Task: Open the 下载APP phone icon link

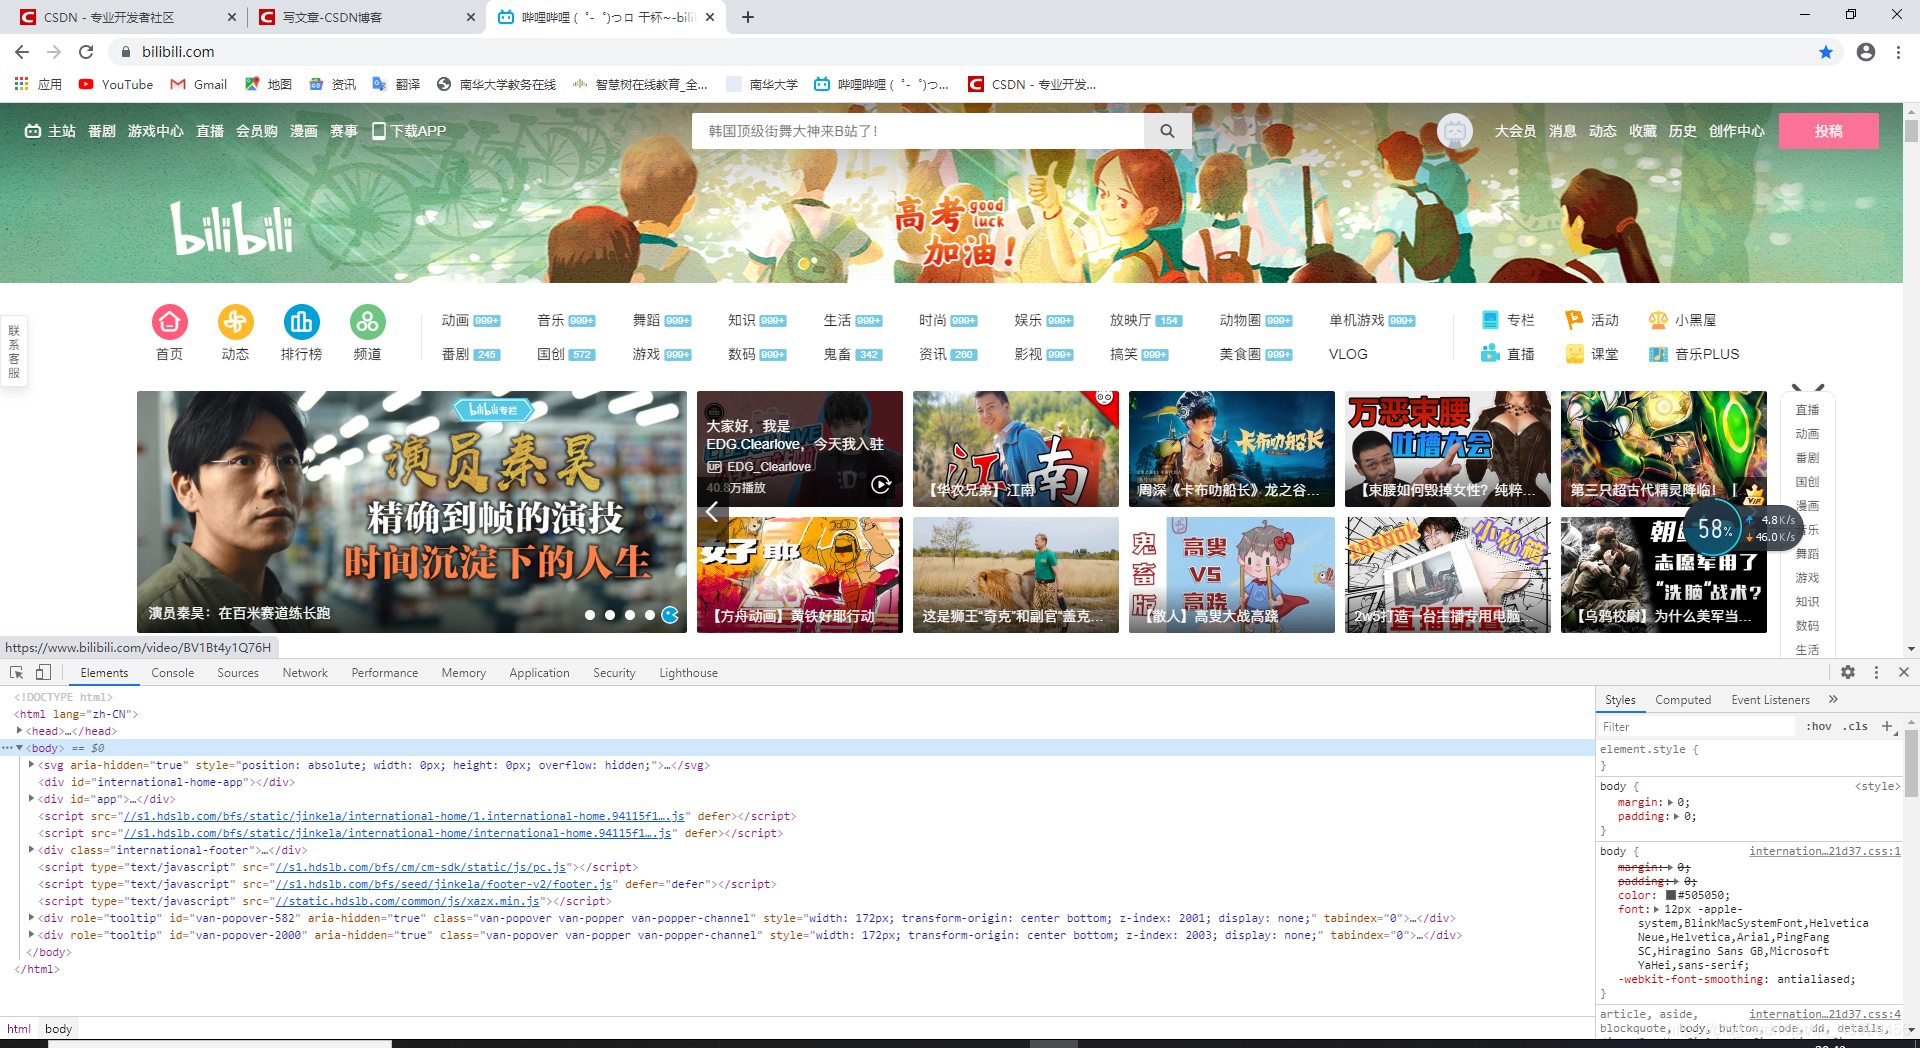Action: coord(379,131)
